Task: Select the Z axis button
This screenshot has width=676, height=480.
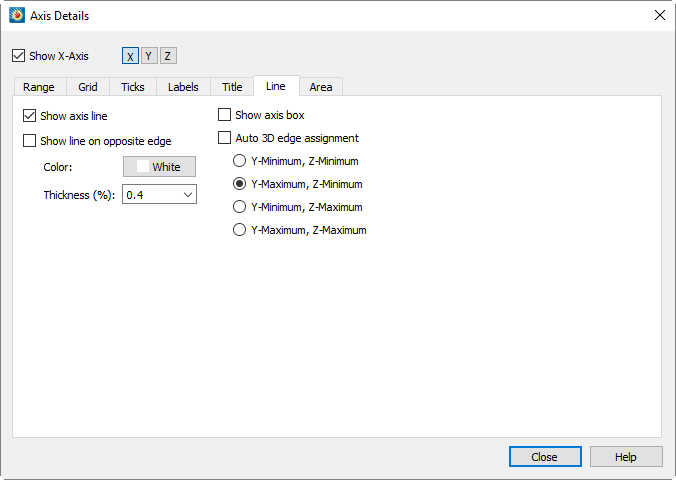Action: click(168, 56)
